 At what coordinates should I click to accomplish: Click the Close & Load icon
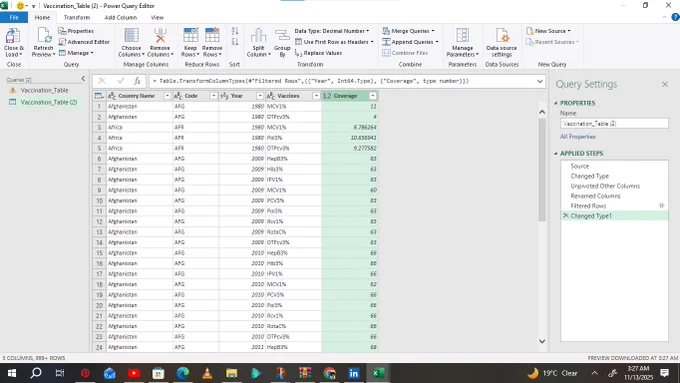coord(13,36)
